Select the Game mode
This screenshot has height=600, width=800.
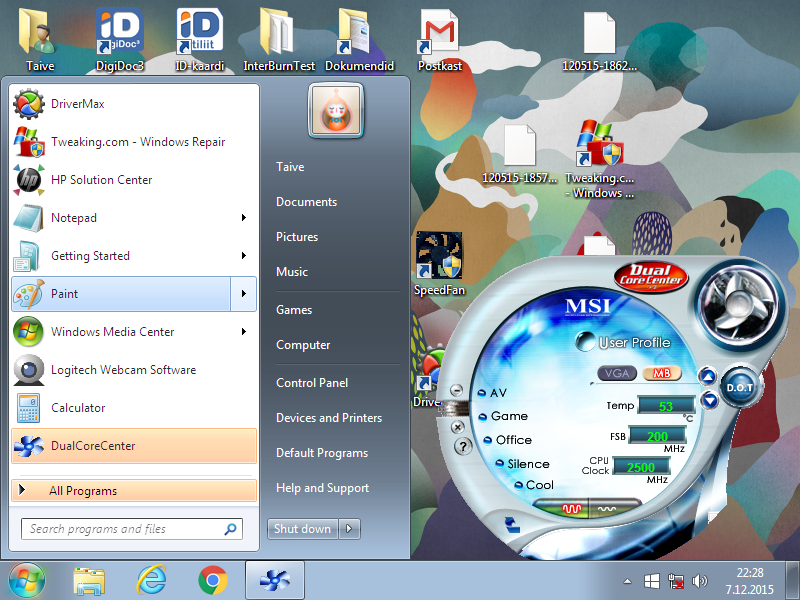[x=503, y=416]
